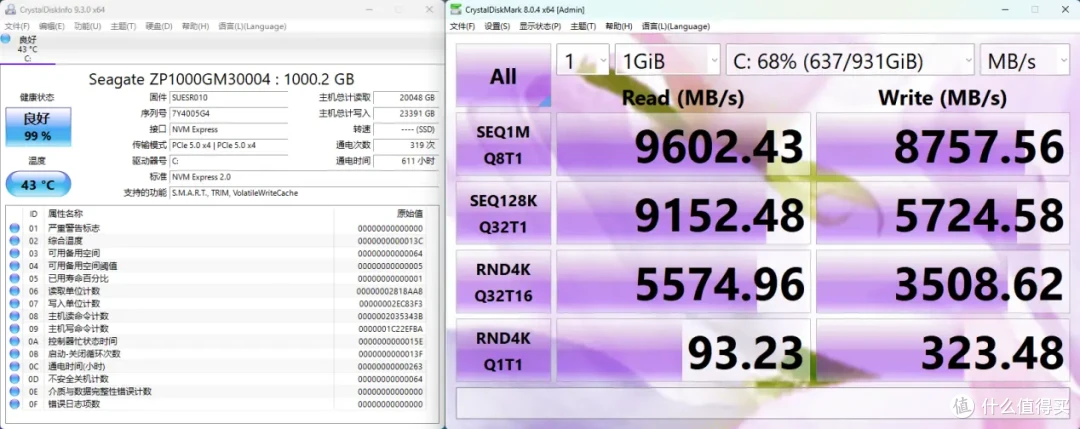Open 帮助(H) menu in CrystalDiskInfo

point(196,26)
